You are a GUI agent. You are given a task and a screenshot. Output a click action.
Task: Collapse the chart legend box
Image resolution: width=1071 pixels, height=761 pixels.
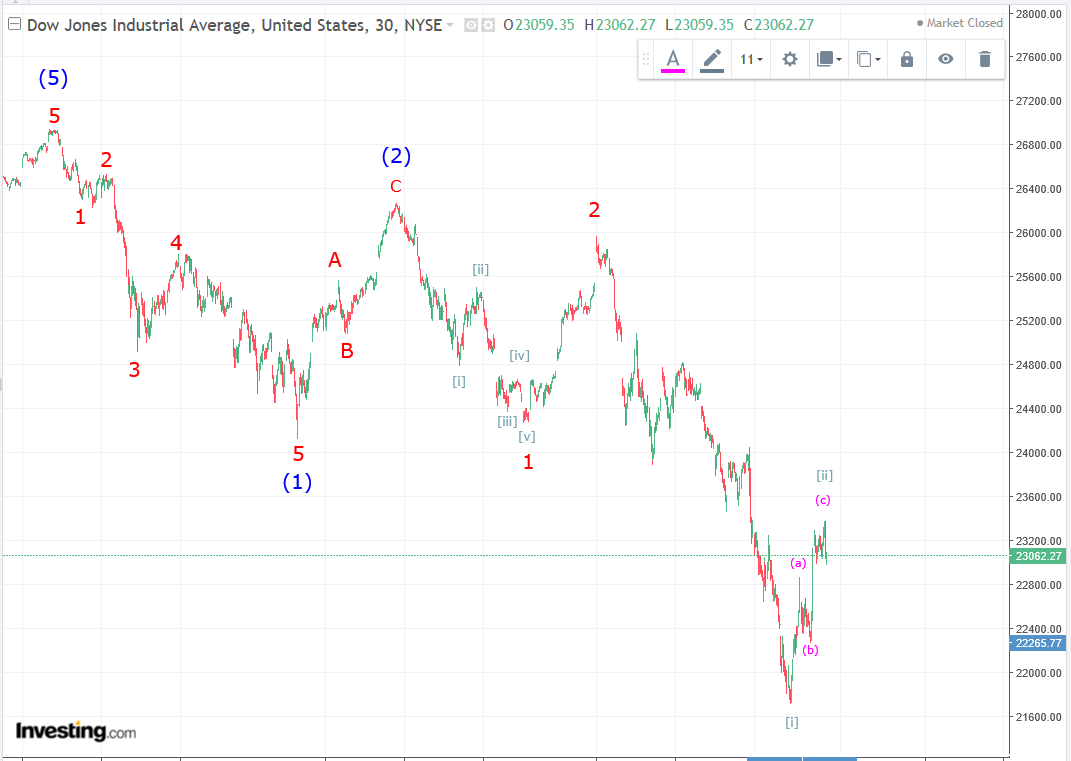pyautogui.click(x=14, y=25)
